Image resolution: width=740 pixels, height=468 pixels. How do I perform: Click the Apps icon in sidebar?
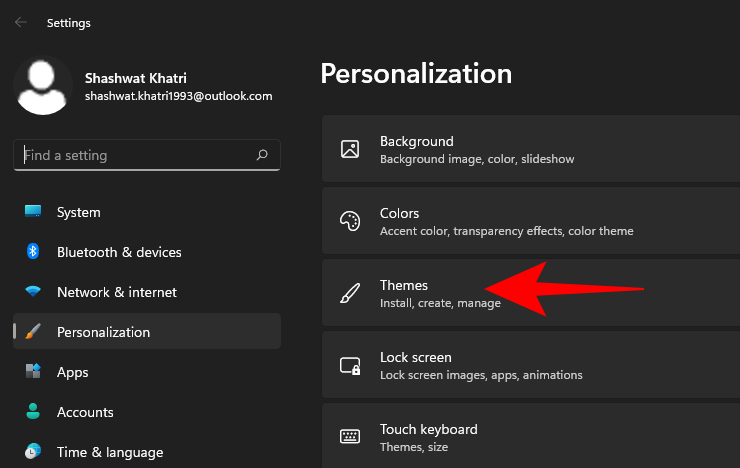click(x=33, y=372)
